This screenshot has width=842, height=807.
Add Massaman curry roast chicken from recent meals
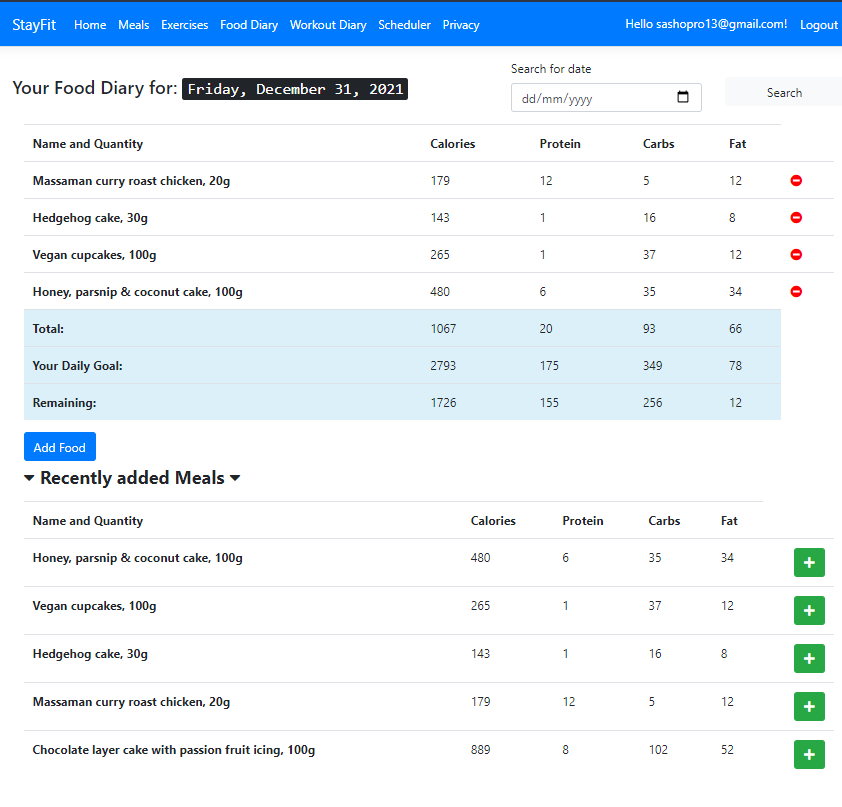click(809, 707)
